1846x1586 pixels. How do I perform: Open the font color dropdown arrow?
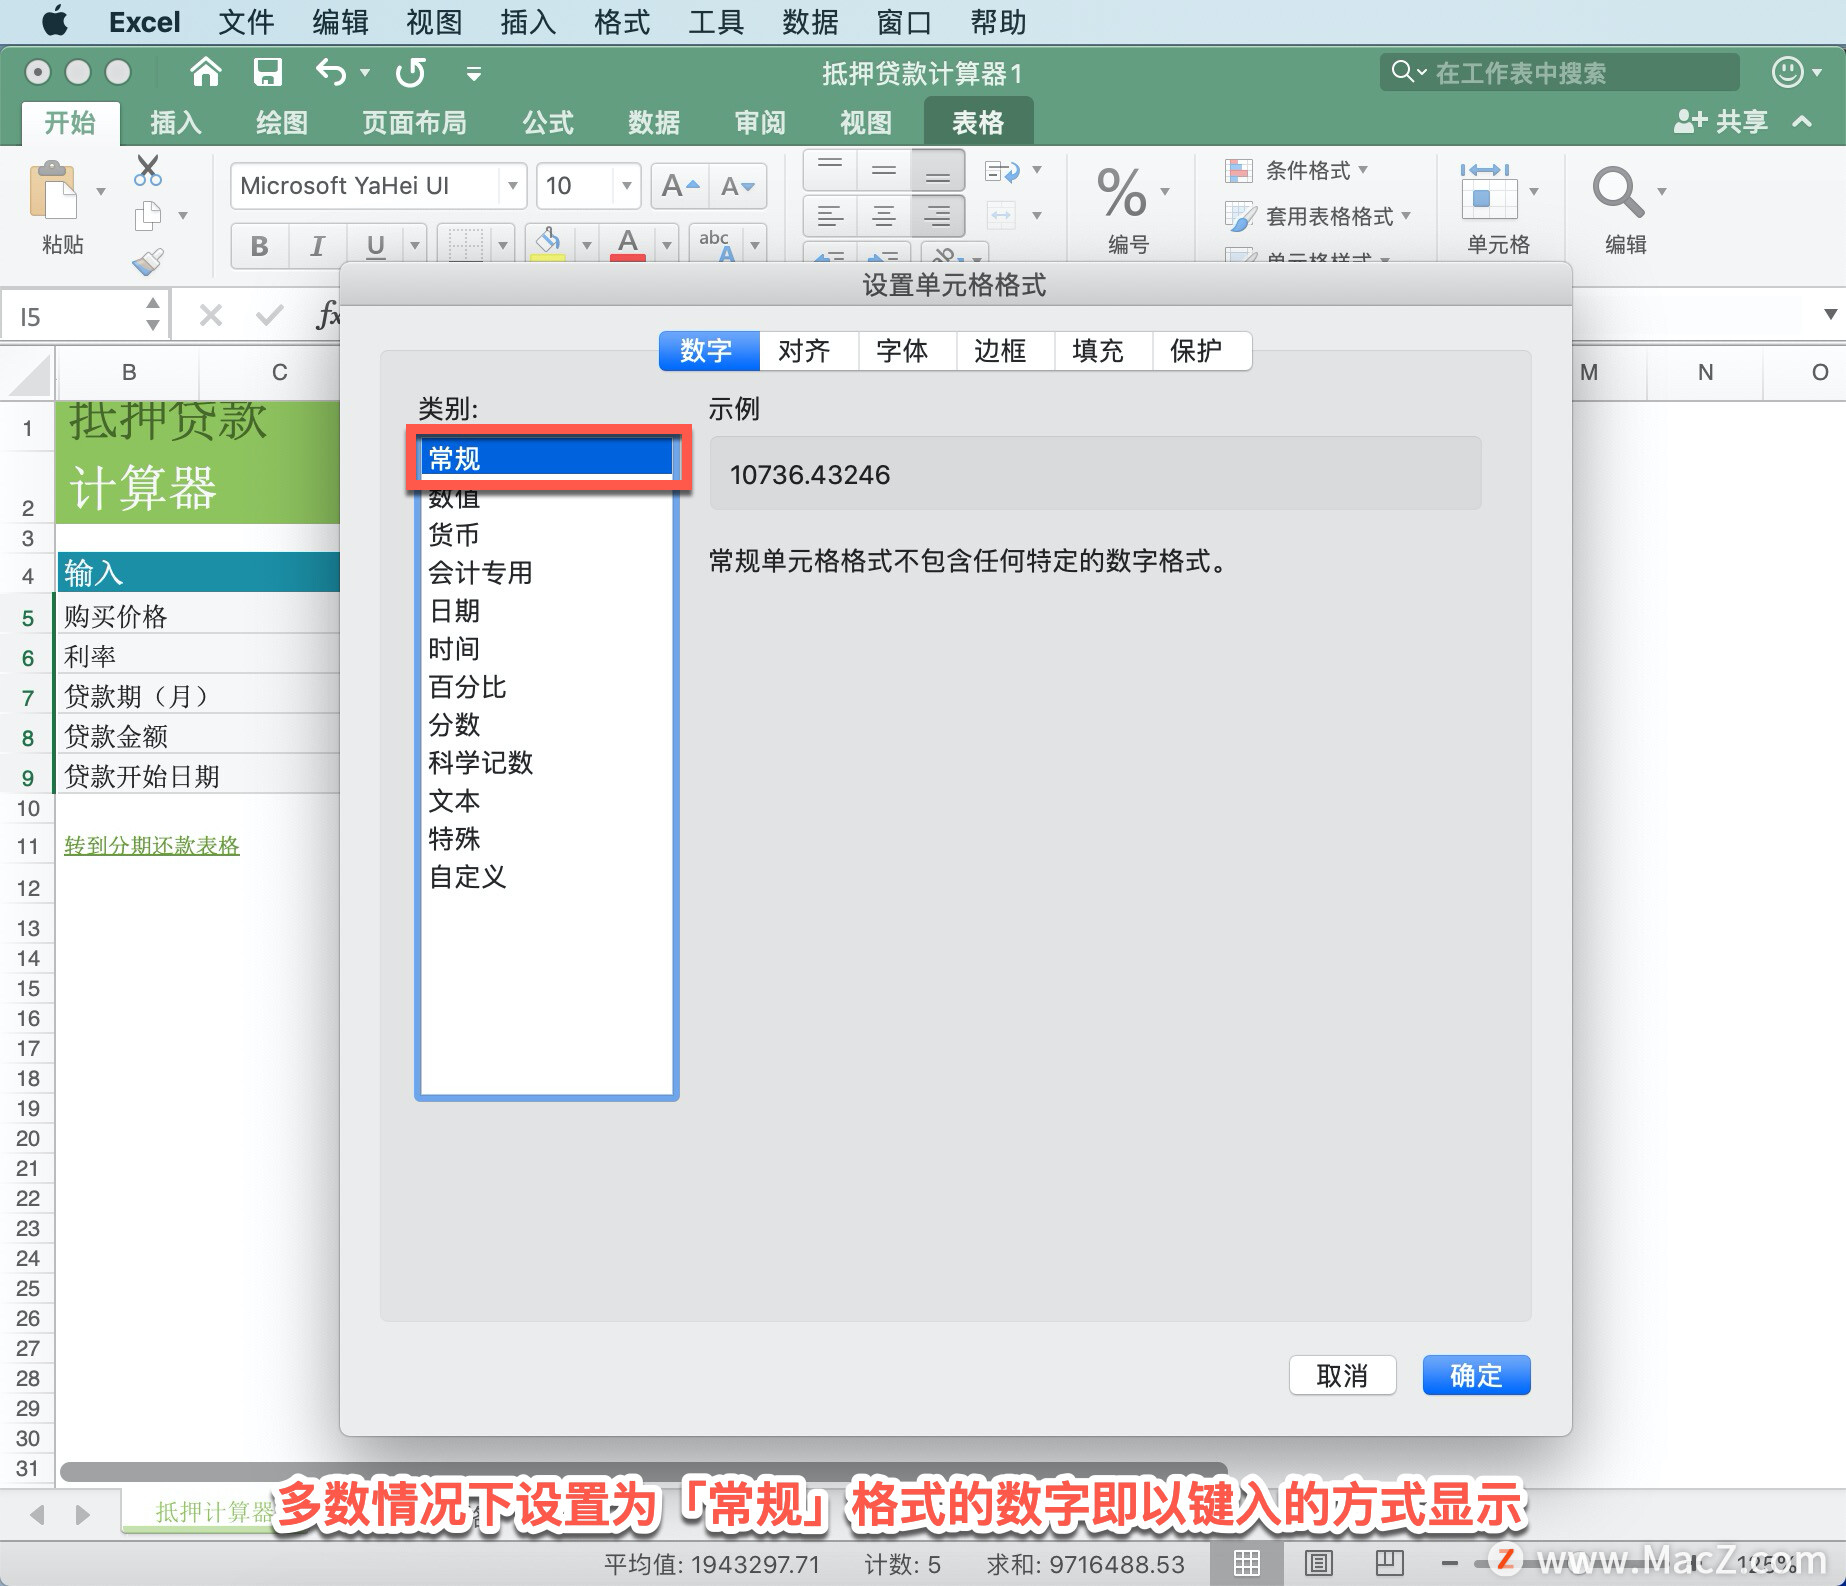667,245
